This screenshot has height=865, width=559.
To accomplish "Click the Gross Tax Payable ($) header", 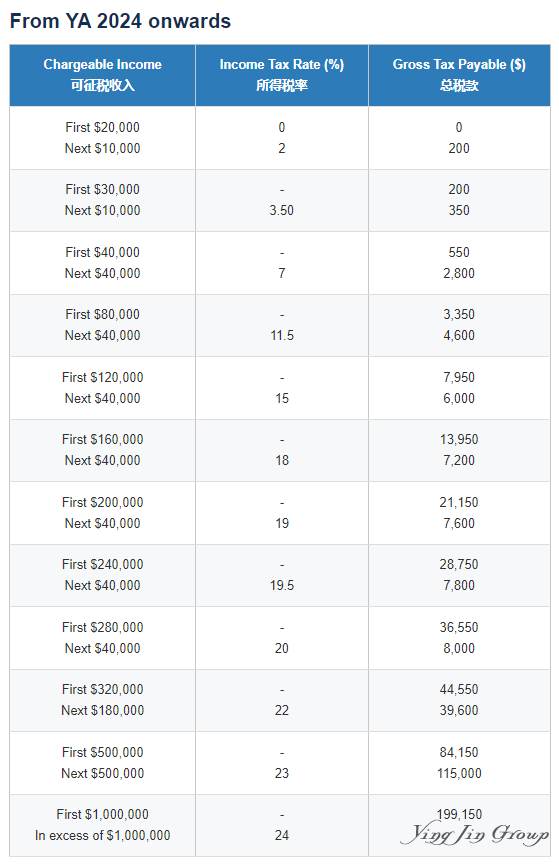I will pyautogui.click(x=459, y=75).
